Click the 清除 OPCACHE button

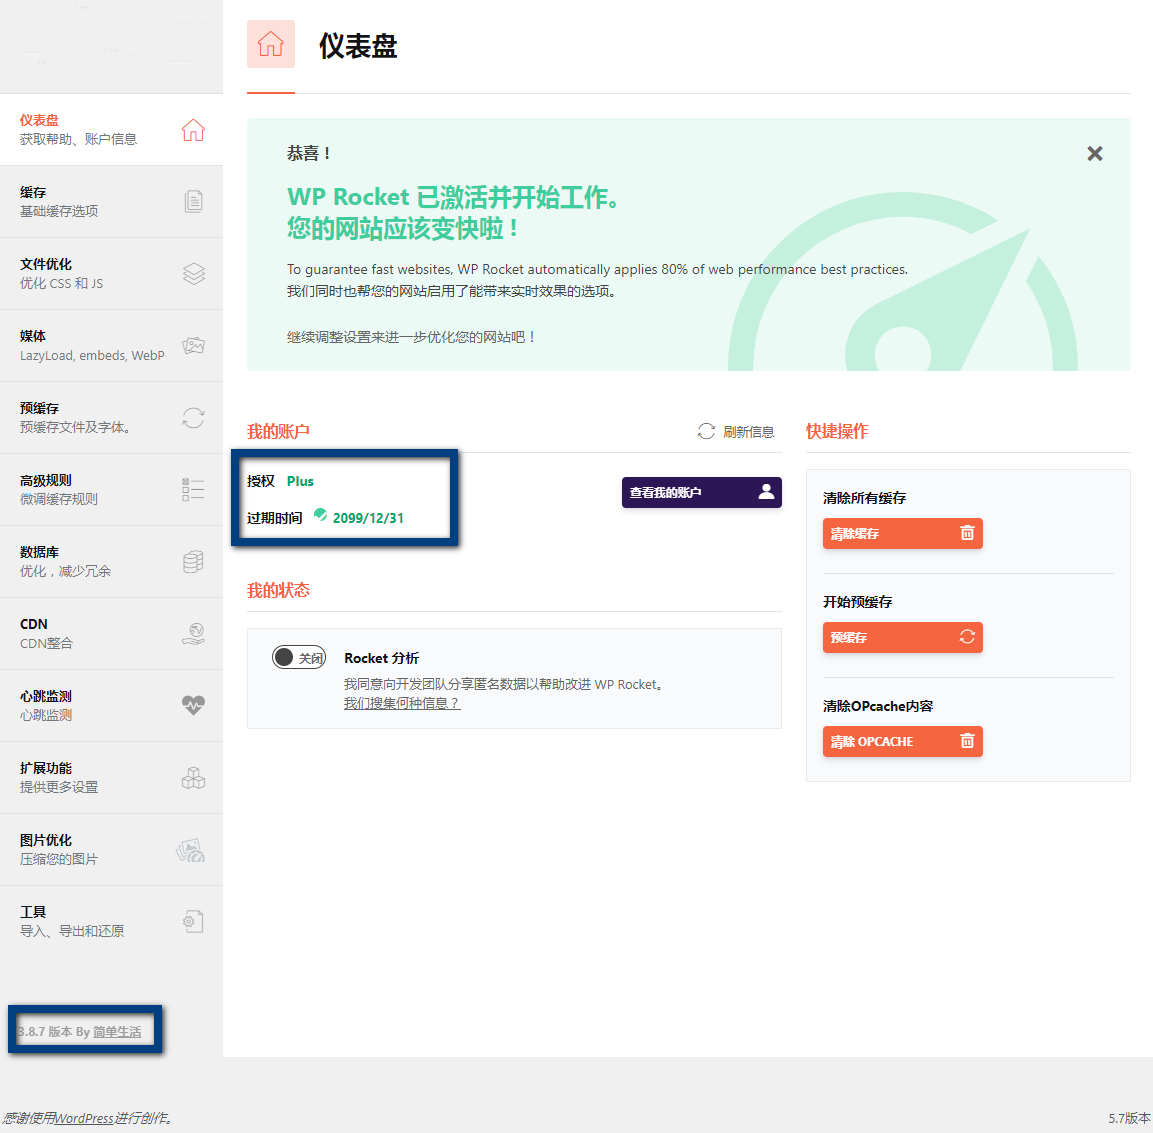902,741
